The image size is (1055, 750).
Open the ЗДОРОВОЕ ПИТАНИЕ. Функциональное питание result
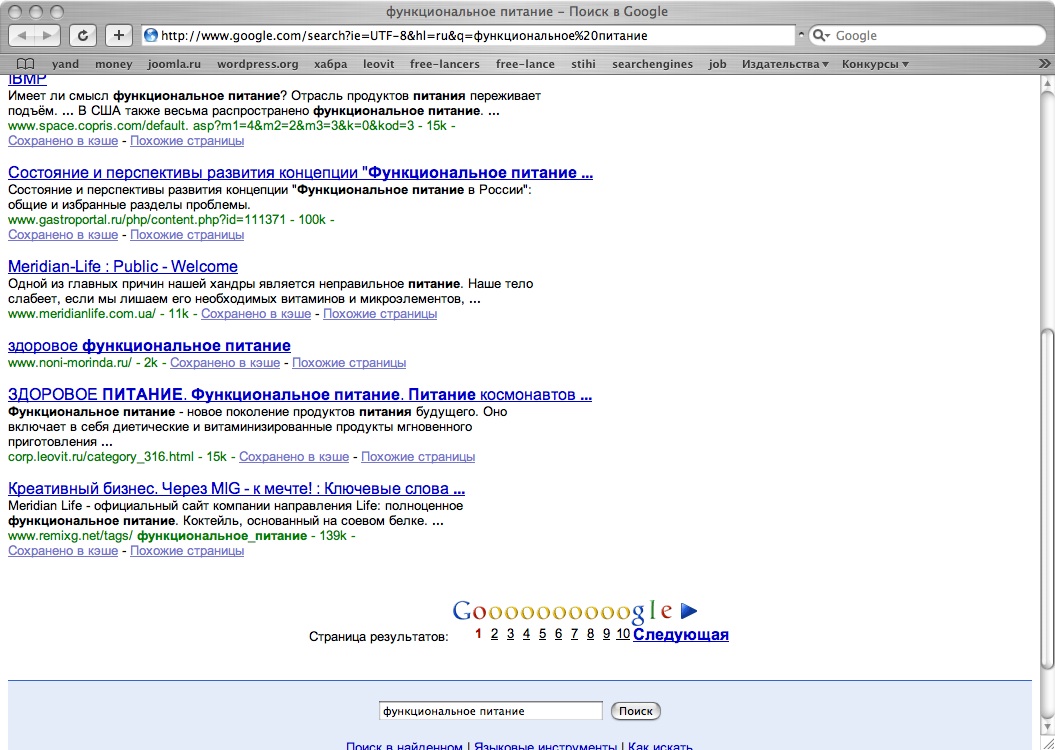300,394
